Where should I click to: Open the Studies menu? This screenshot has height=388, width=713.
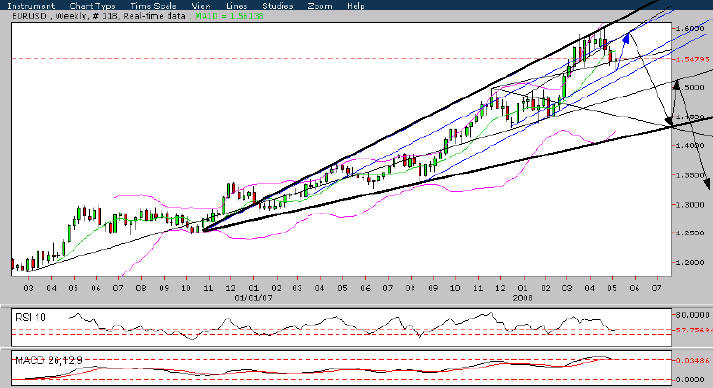pyautogui.click(x=277, y=6)
